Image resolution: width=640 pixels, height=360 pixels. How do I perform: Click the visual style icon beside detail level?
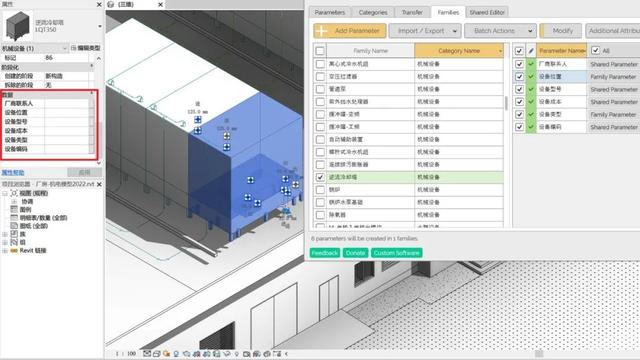[x=156, y=354]
